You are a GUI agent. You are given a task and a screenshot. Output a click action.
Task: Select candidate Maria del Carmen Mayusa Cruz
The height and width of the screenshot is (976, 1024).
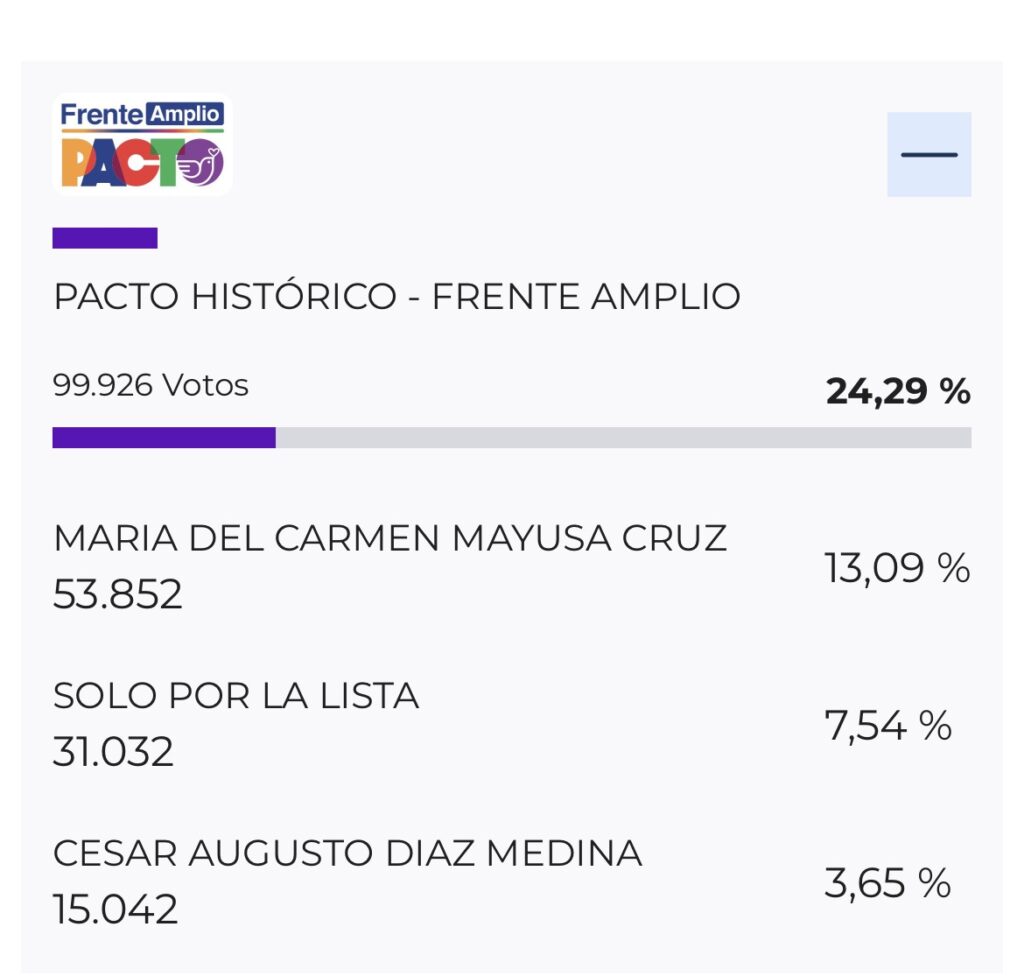click(390, 539)
